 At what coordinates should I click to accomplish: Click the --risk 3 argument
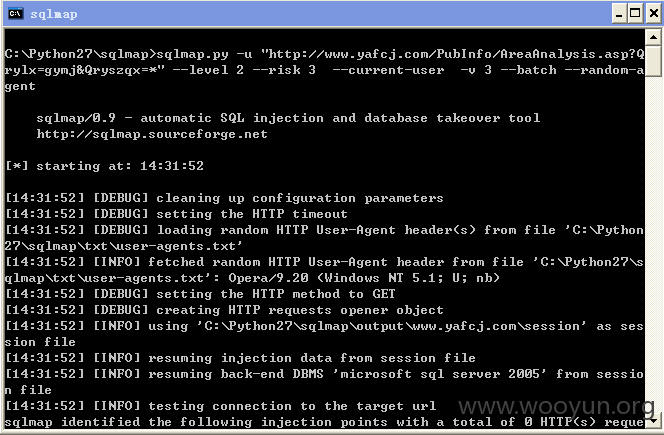coord(284,70)
